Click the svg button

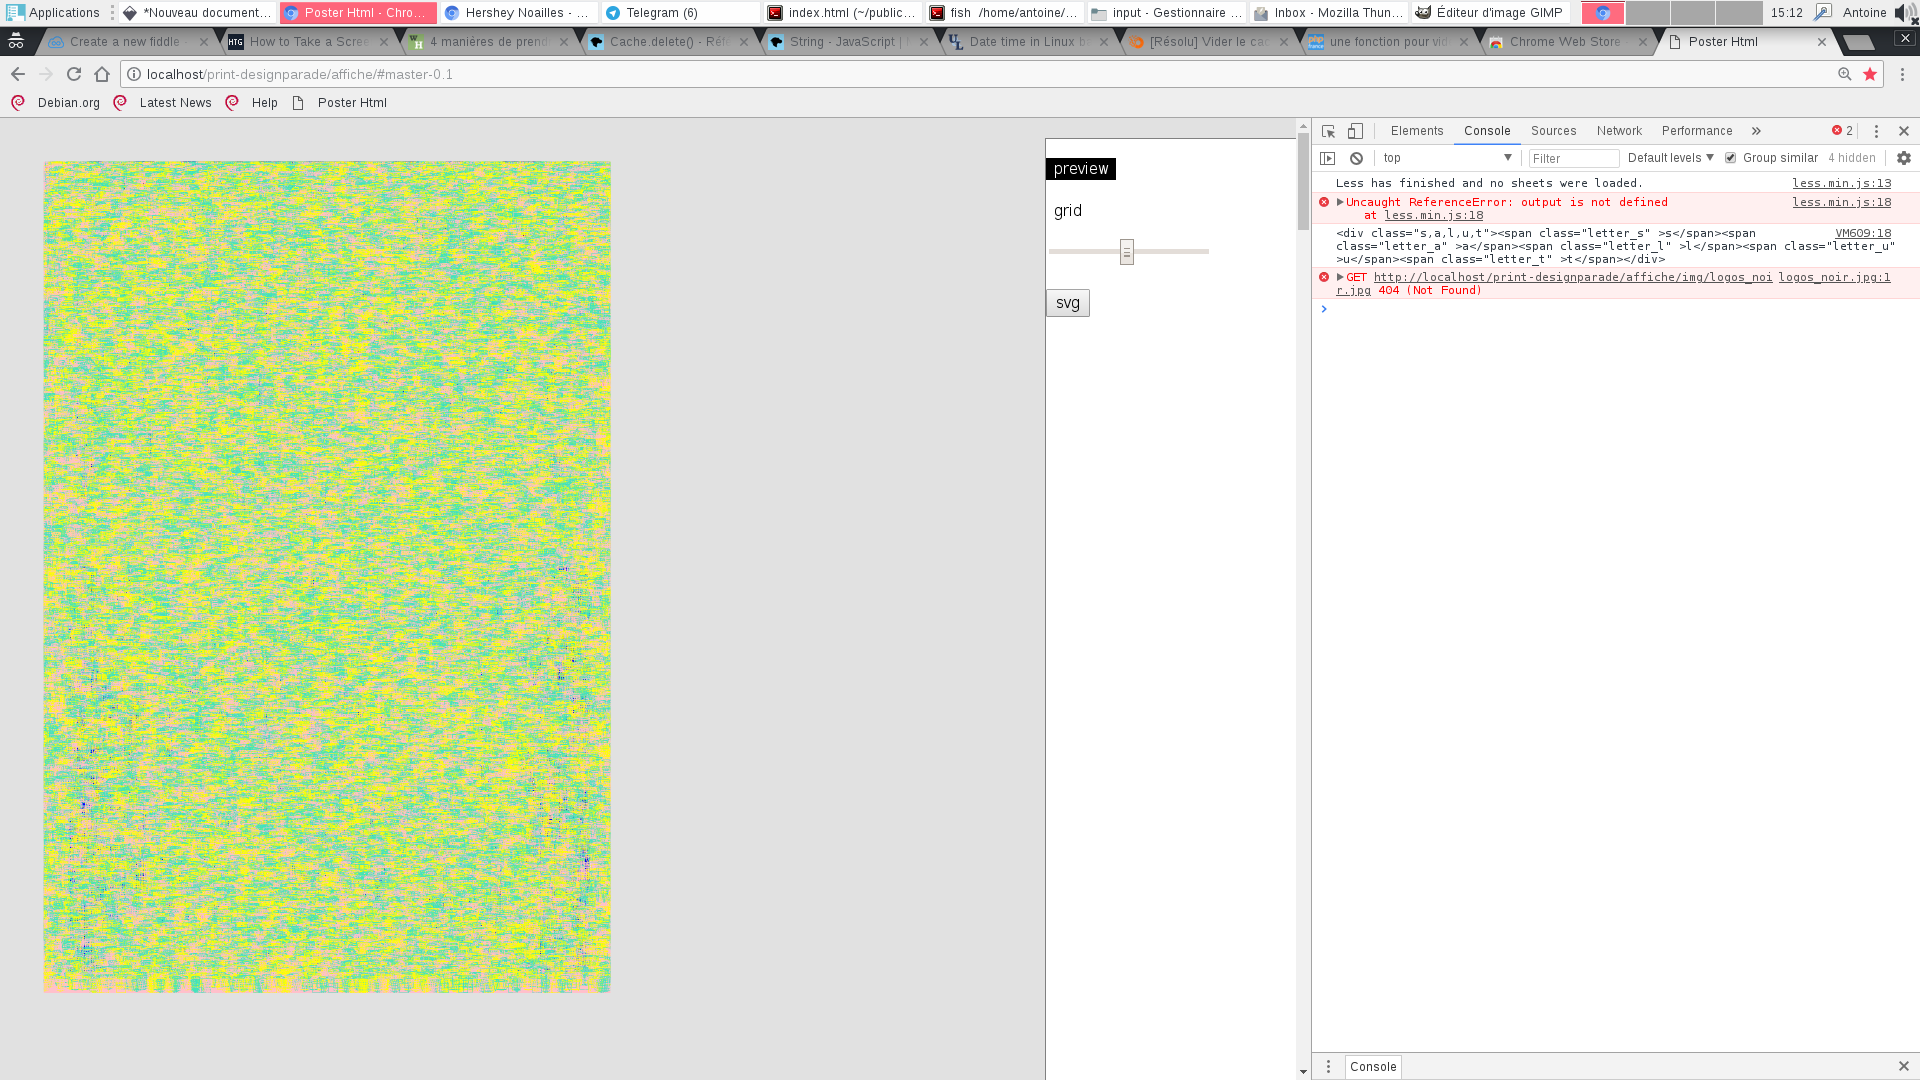[1067, 303]
